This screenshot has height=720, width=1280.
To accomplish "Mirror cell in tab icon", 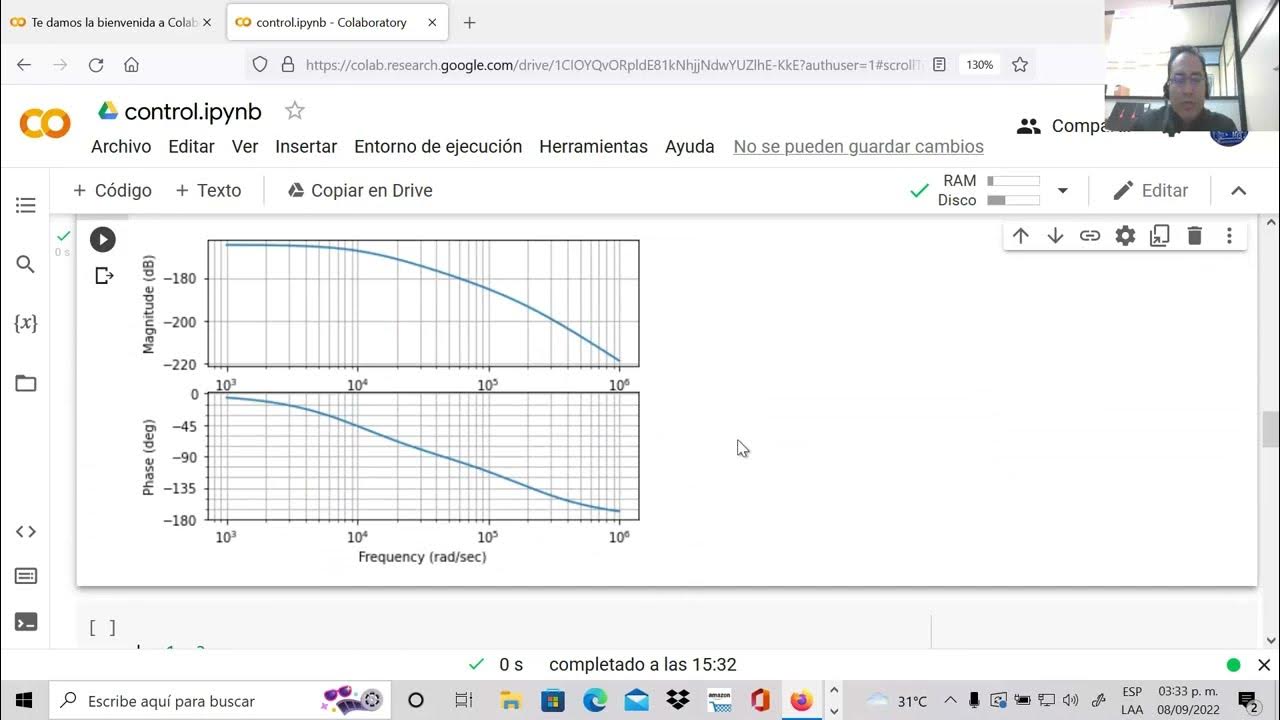I will point(1160,236).
